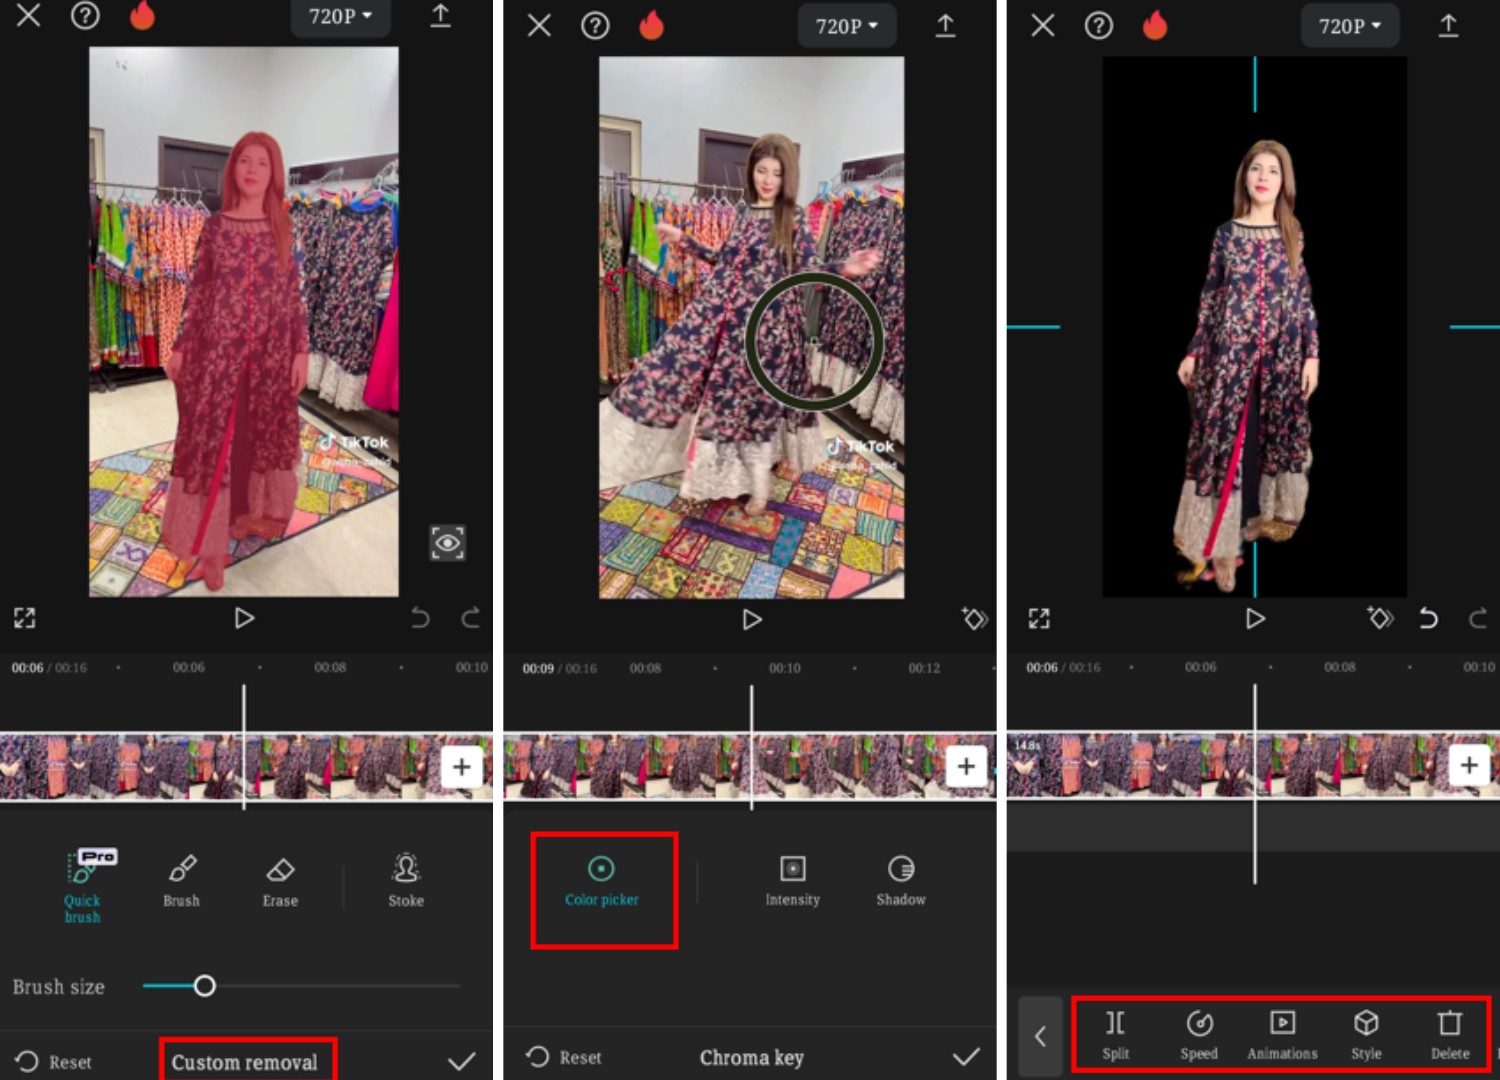Tap the flame icon on Custom removal screen
This screenshot has height=1080, width=1500.
pyautogui.click(x=143, y=14)
